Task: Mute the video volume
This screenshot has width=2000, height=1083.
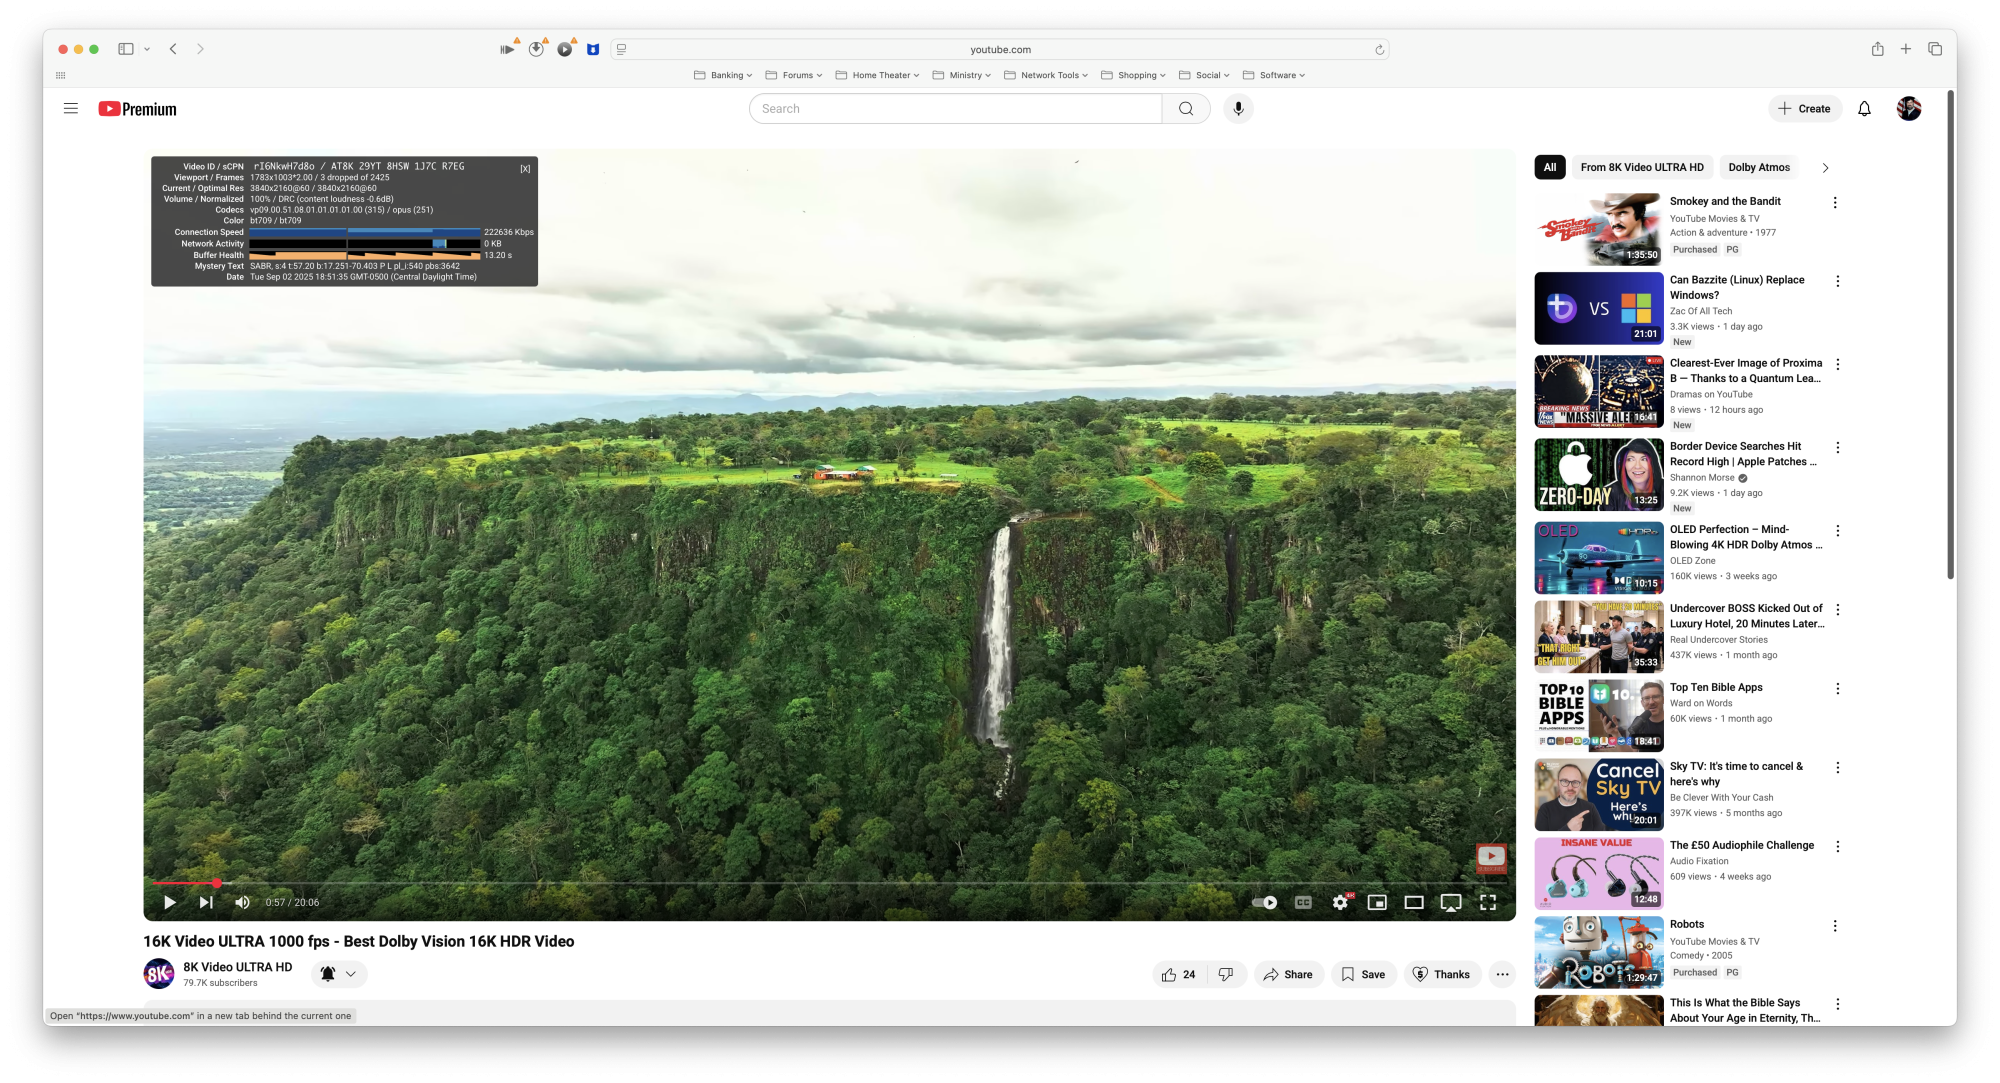Action: (x=242, y=902)
